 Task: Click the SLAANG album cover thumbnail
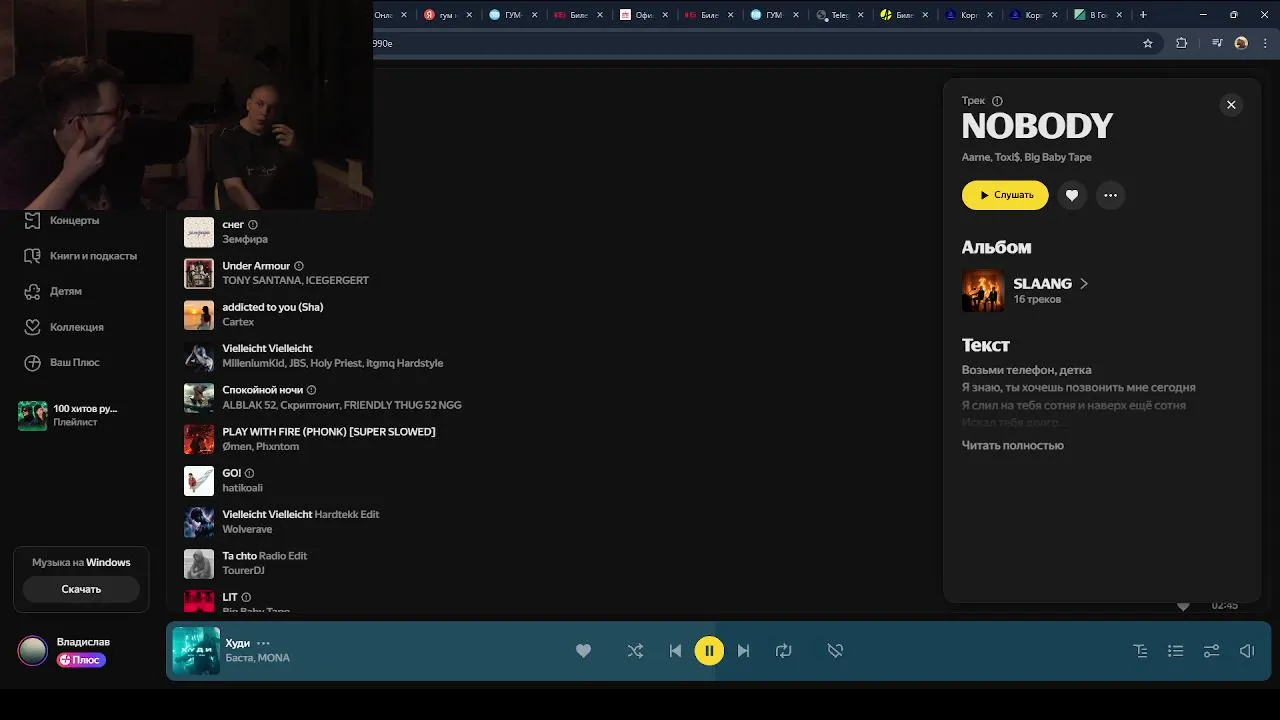click(983, 291)
